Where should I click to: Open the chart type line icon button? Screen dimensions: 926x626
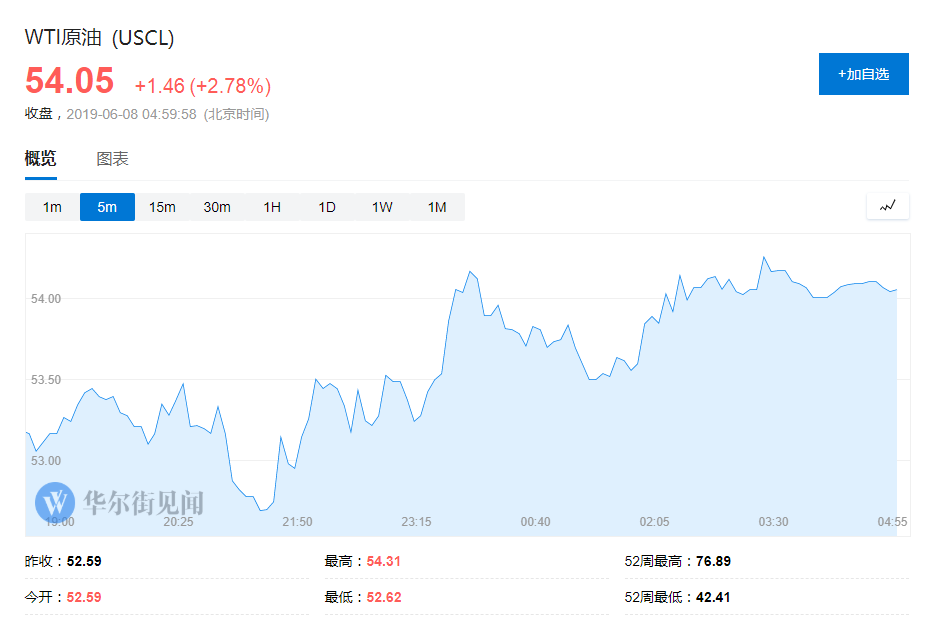click(888, 206)
